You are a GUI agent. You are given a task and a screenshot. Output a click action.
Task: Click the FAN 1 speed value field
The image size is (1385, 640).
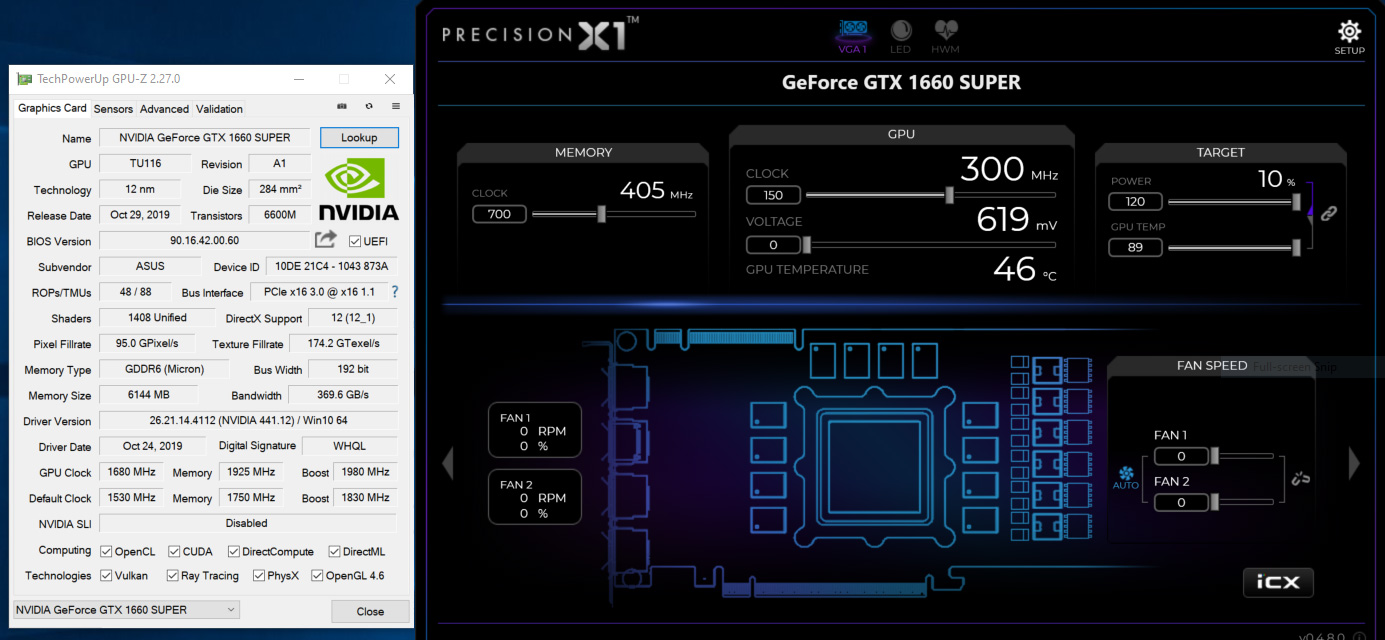[1181, 456]
